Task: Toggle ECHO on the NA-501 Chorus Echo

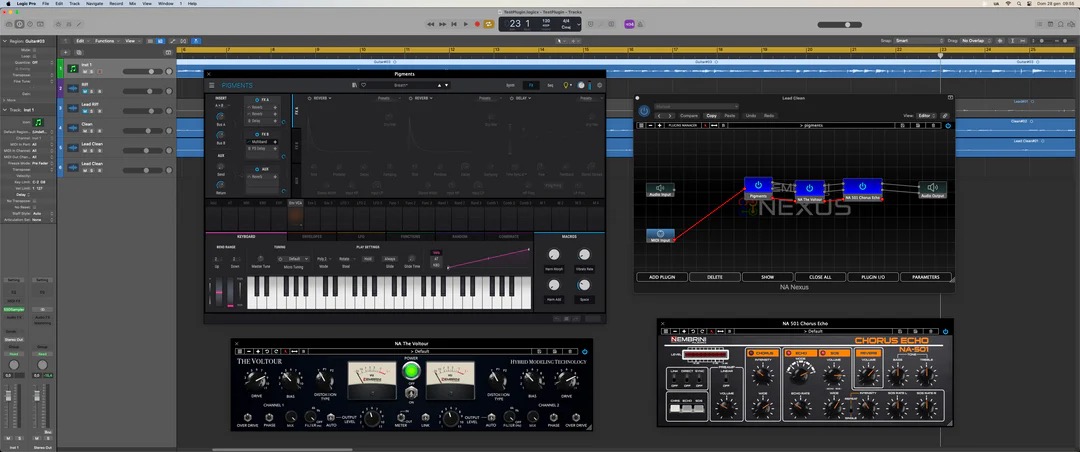Action: [799, 353]
